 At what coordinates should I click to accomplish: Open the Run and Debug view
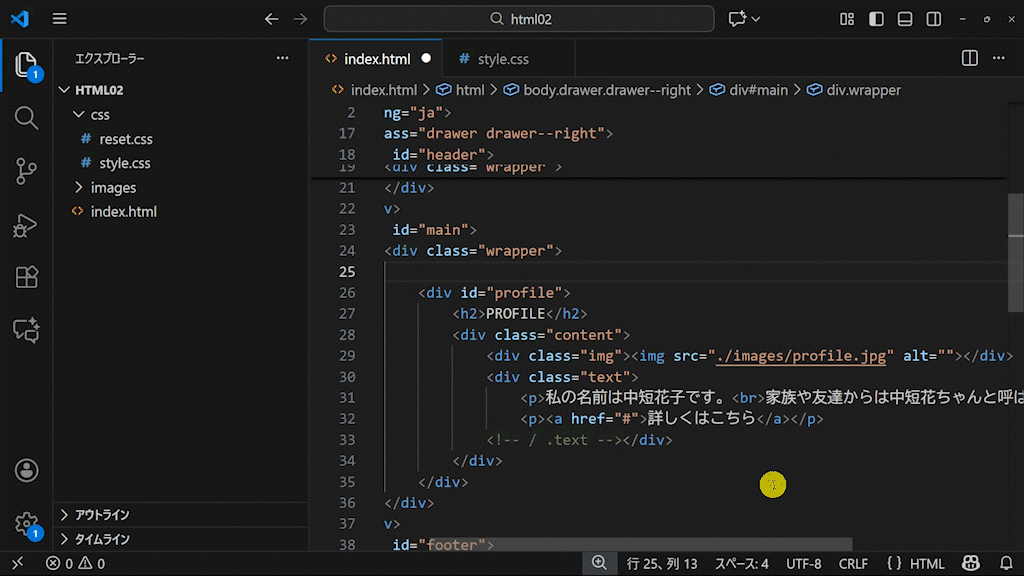tap(26, 225)
